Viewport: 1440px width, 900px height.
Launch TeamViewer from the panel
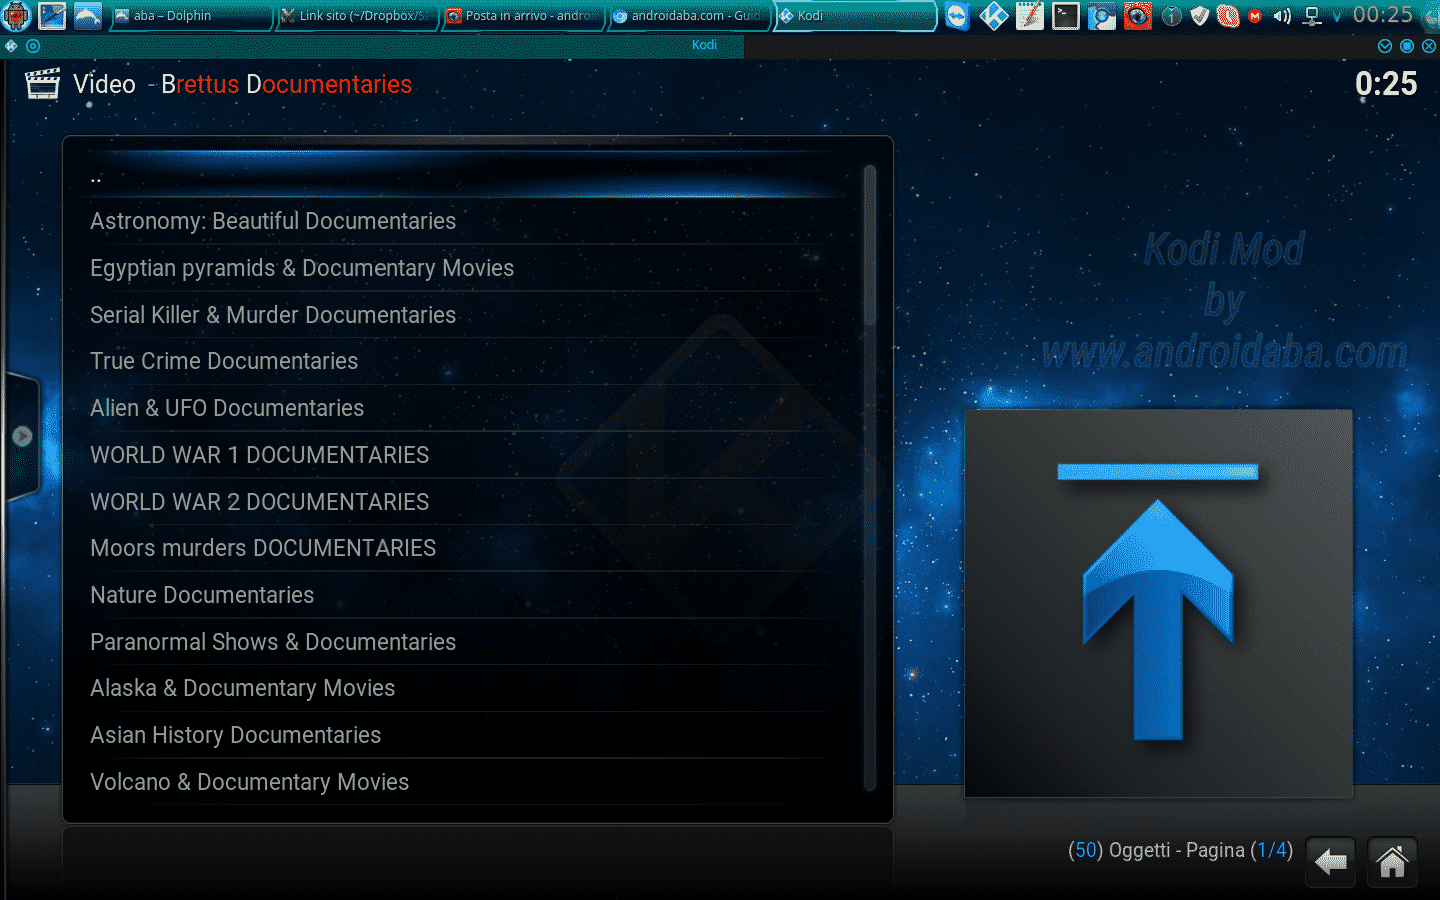[x=958, y=16]
